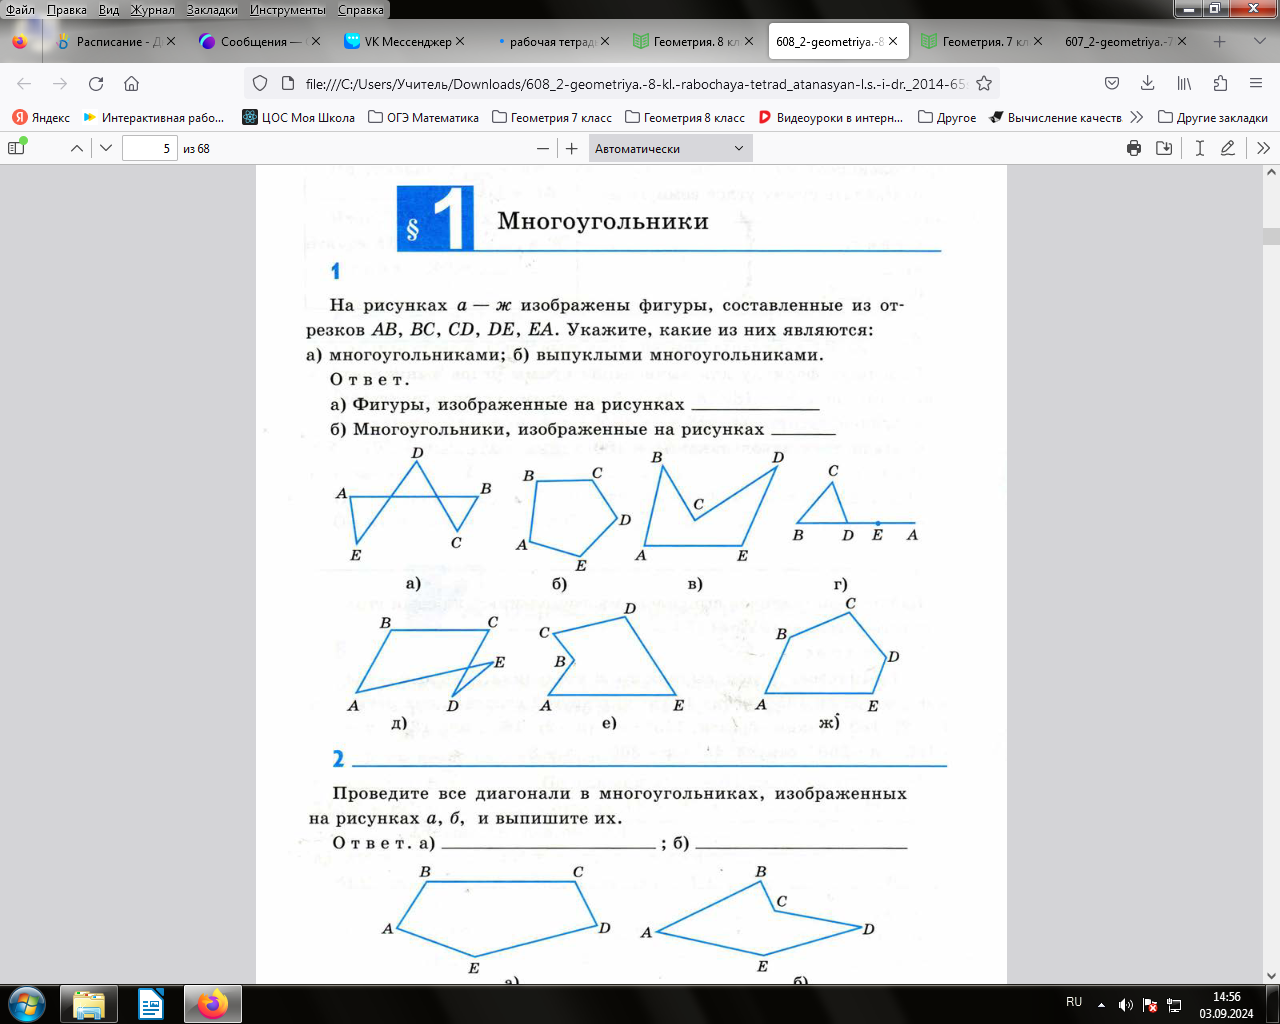Open the library history panel
This screenshot has width=1280, height=1024.
point(1184,84)
